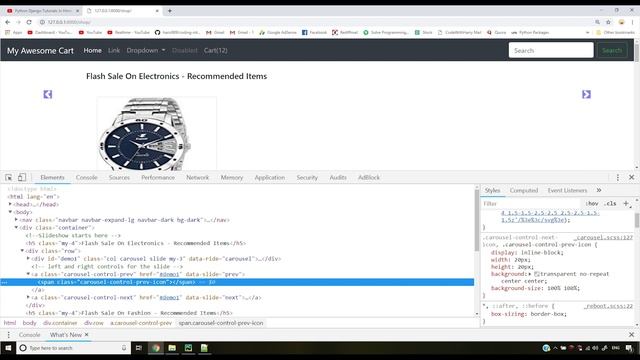640x360 pixels.
Task: Open the Google AdSense bookmark
Action: point(278,32)
